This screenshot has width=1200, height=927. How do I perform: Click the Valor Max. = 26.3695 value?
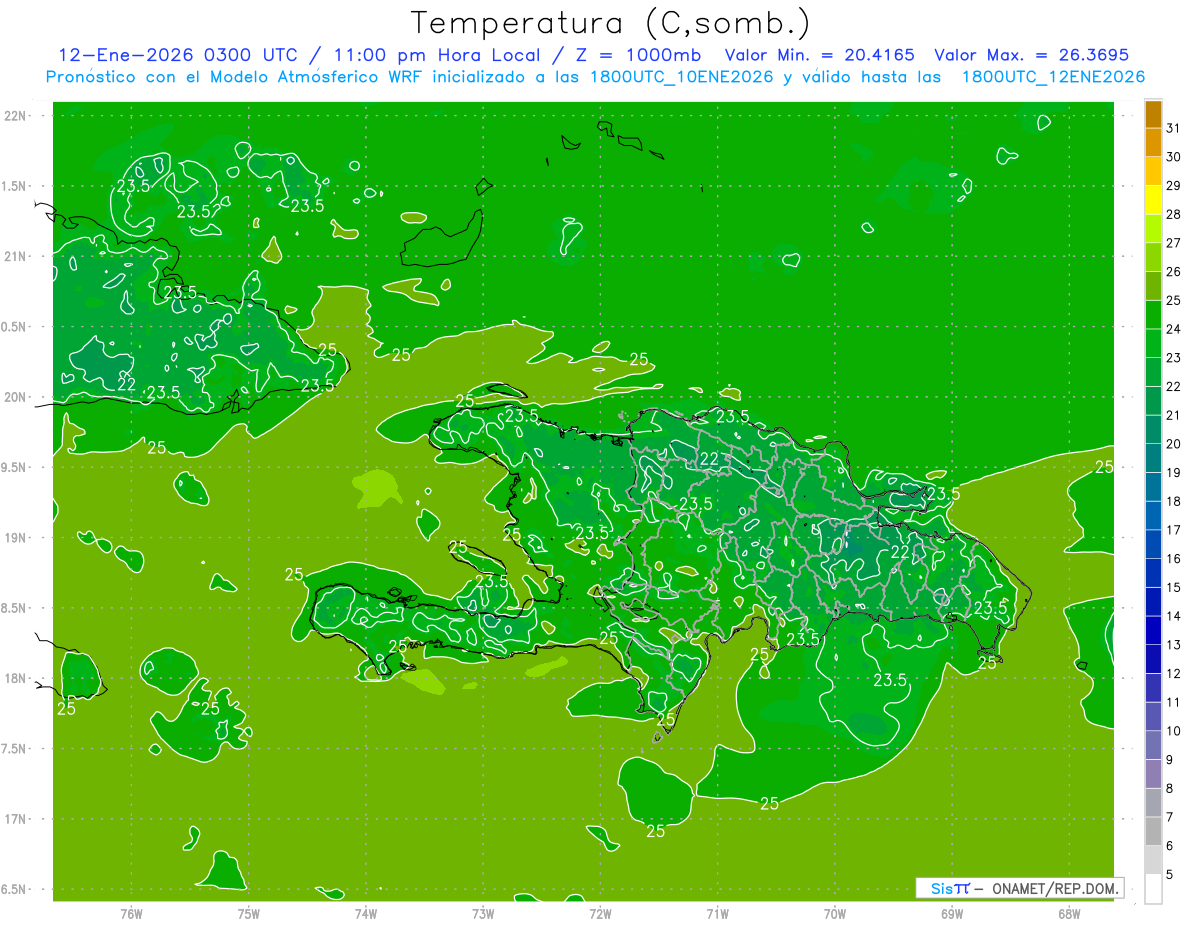click(x=1031, y=55)
